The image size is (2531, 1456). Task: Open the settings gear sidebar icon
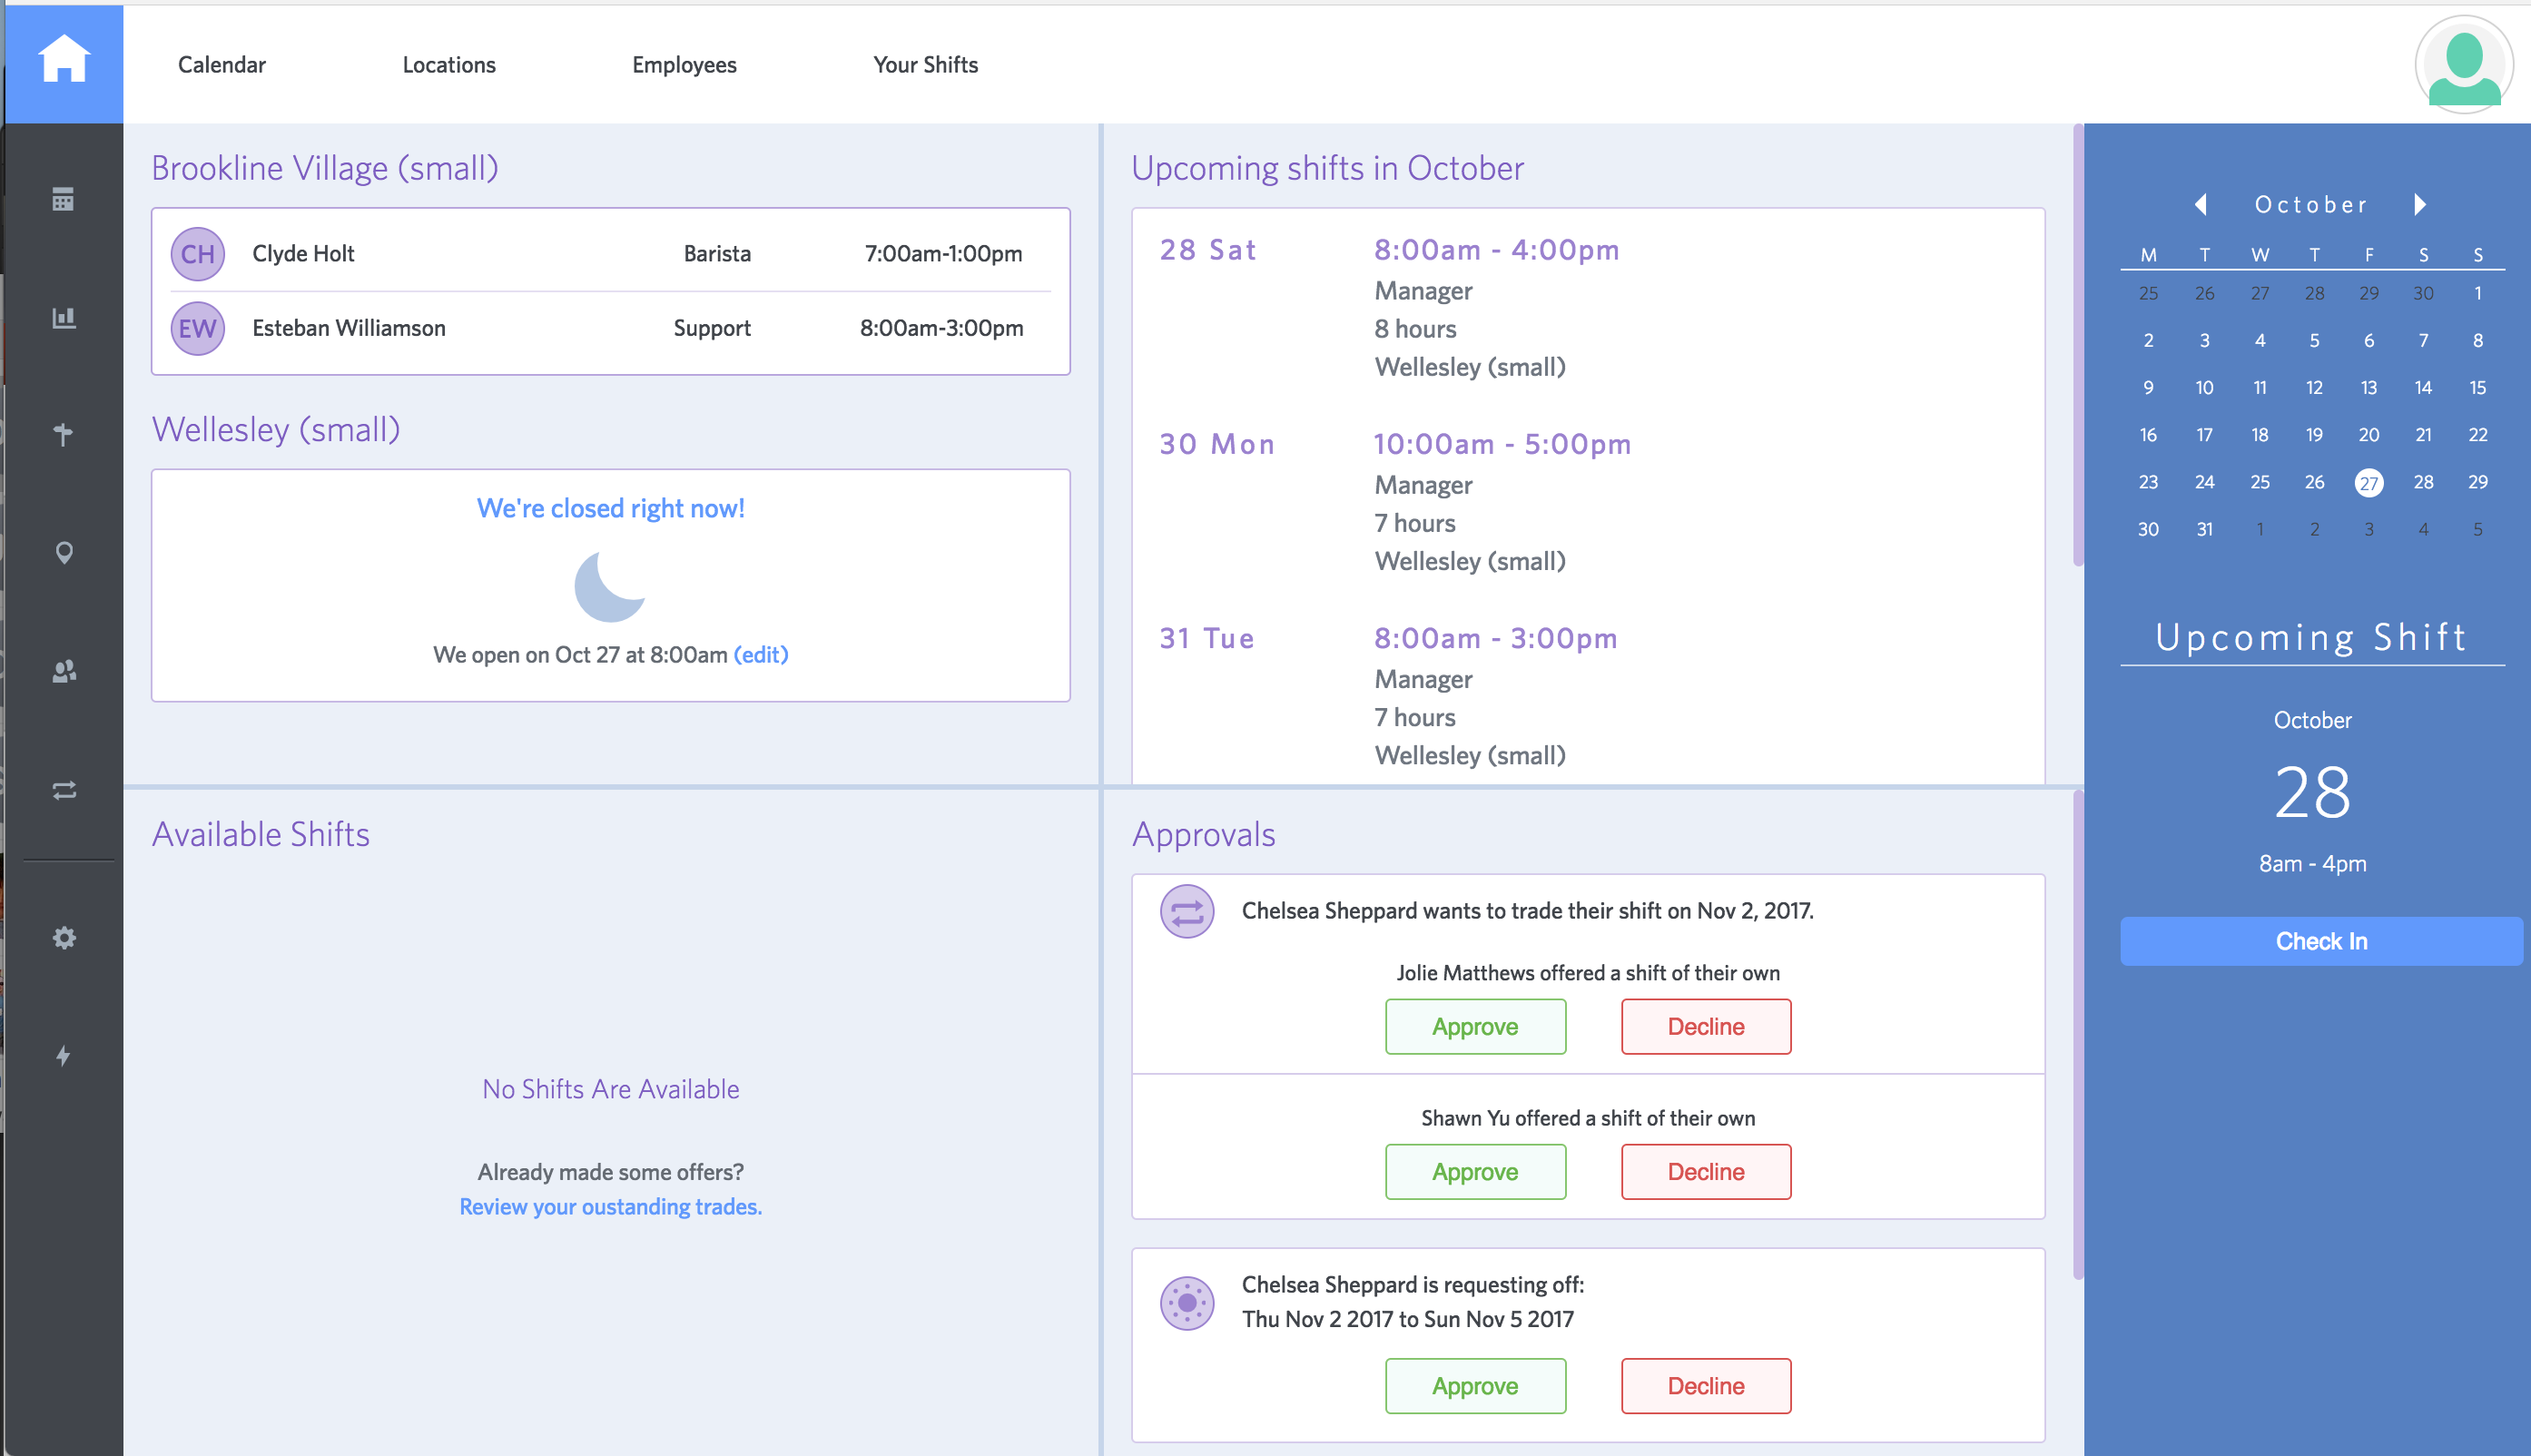(64, 937)
